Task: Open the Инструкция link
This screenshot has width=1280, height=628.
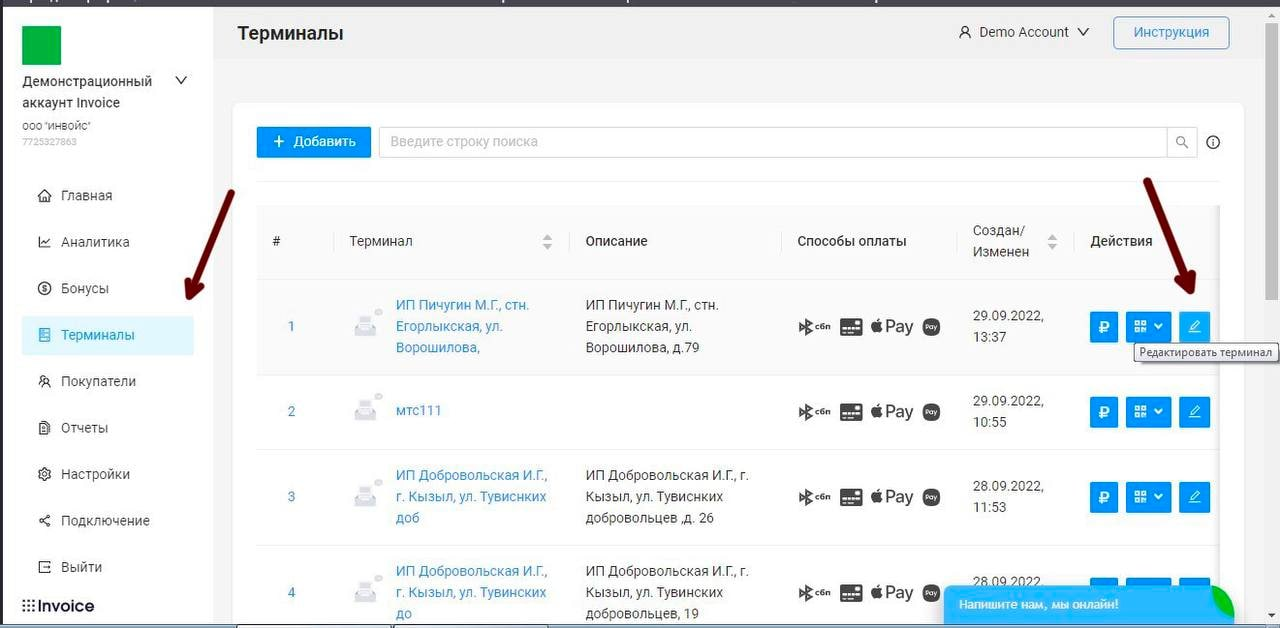Action: (1170, 32)
